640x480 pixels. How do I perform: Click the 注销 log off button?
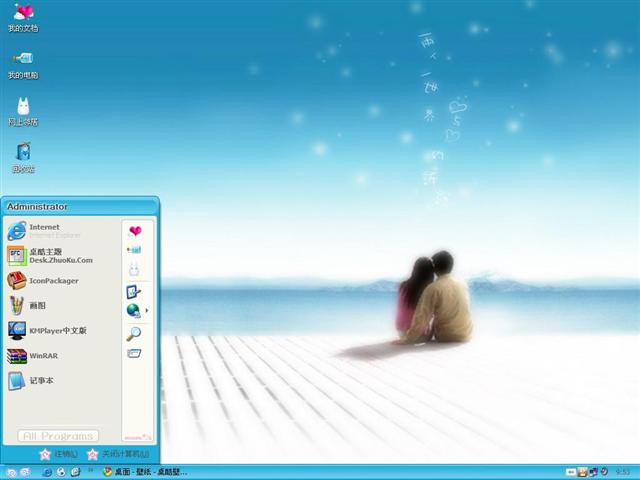tap(58, 454)
